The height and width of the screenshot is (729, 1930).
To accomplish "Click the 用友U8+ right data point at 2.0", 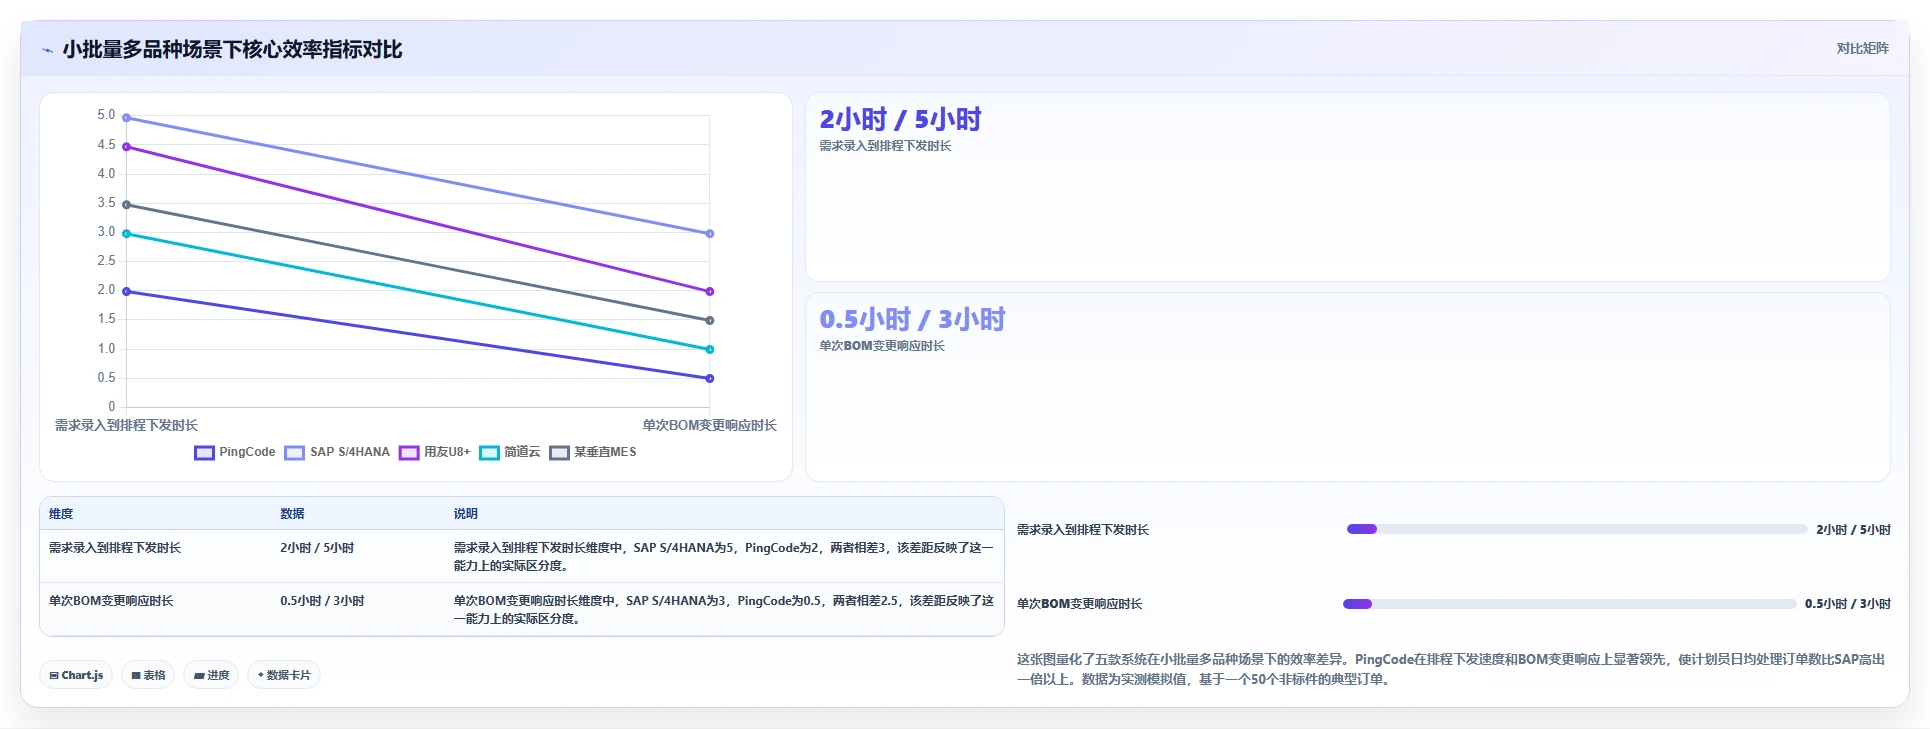I will (x=710, y=292).
